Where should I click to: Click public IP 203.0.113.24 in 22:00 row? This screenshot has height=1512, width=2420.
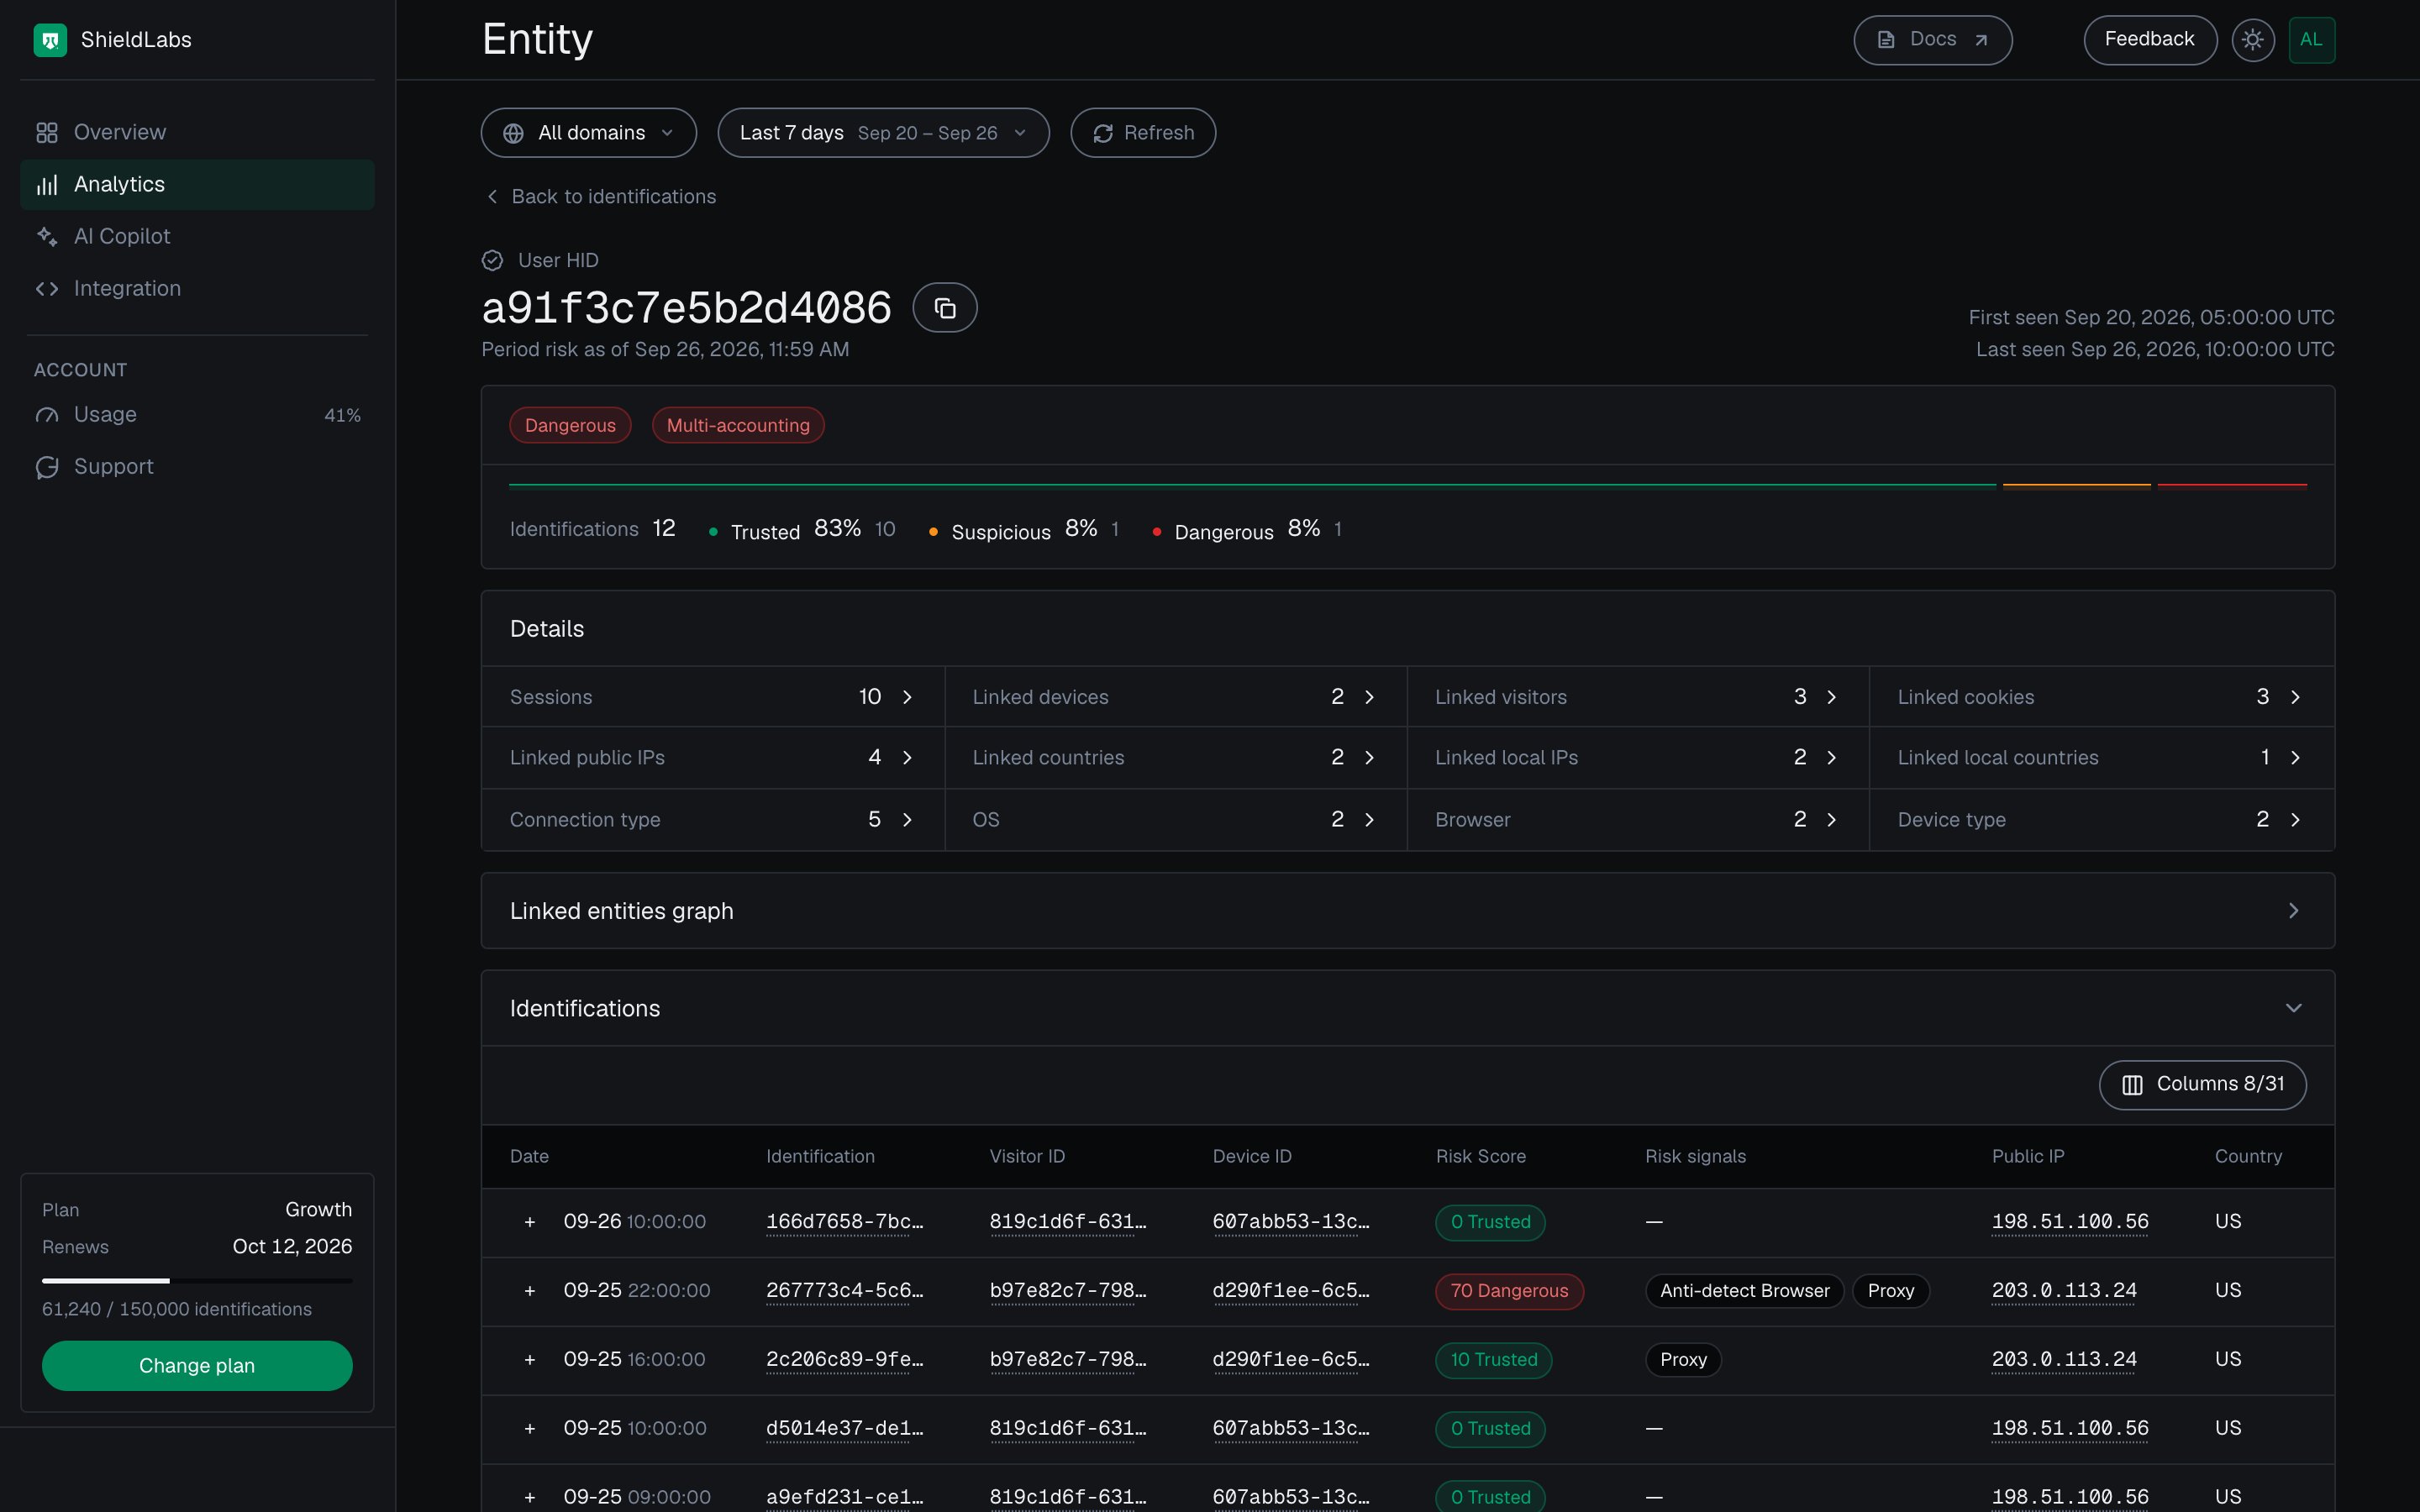tap(2064, 1291)
